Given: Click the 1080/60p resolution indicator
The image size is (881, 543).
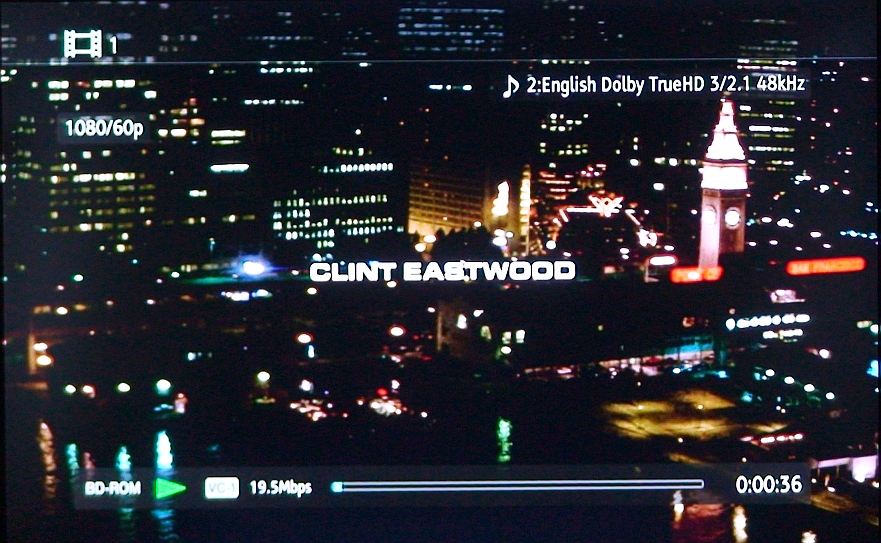Looking at the screenshot, I should [105, 128].
